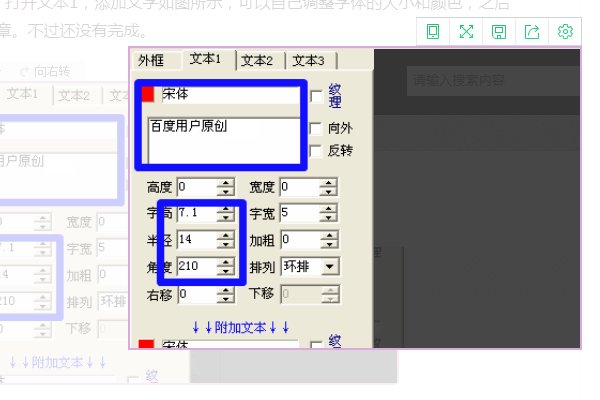This screenshot has height=400, width=600.
Task: Increase 字宽 with up arrow
Action: 329,209
